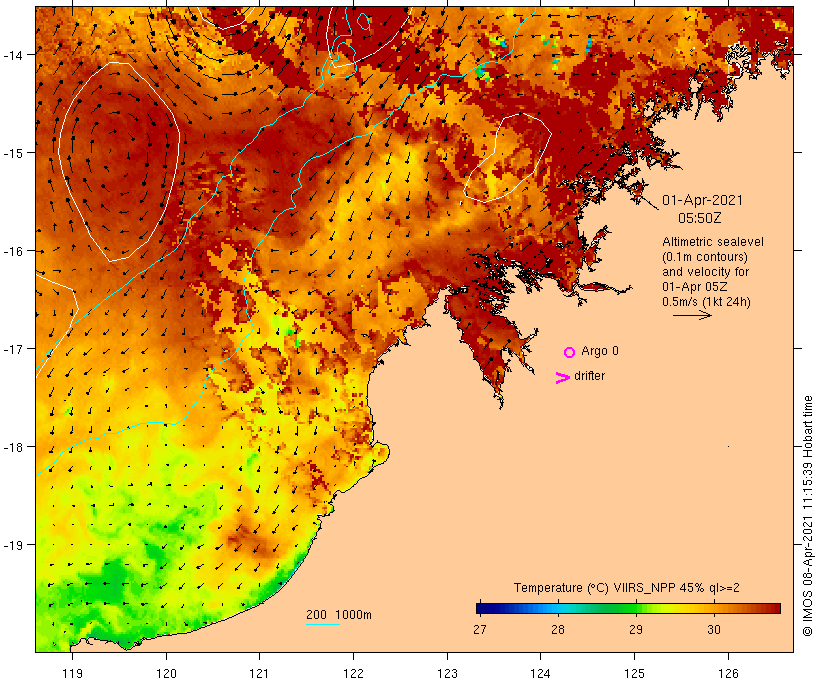Click the 122 longitude axis label

tap(353, 673)
